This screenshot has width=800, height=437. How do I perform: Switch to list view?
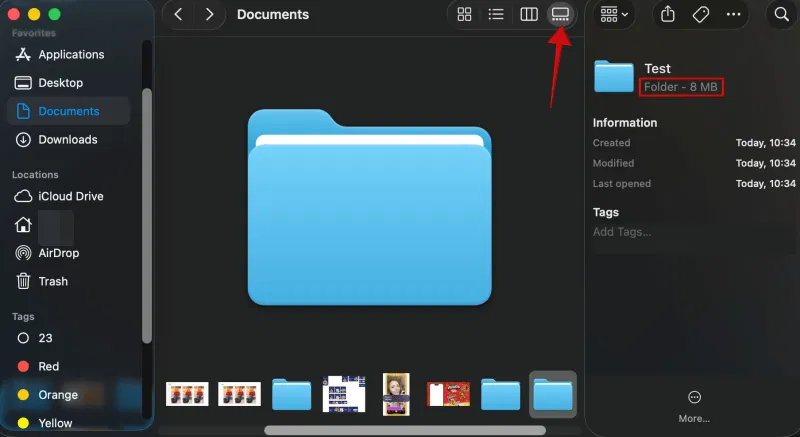click(x=496, y=14)
